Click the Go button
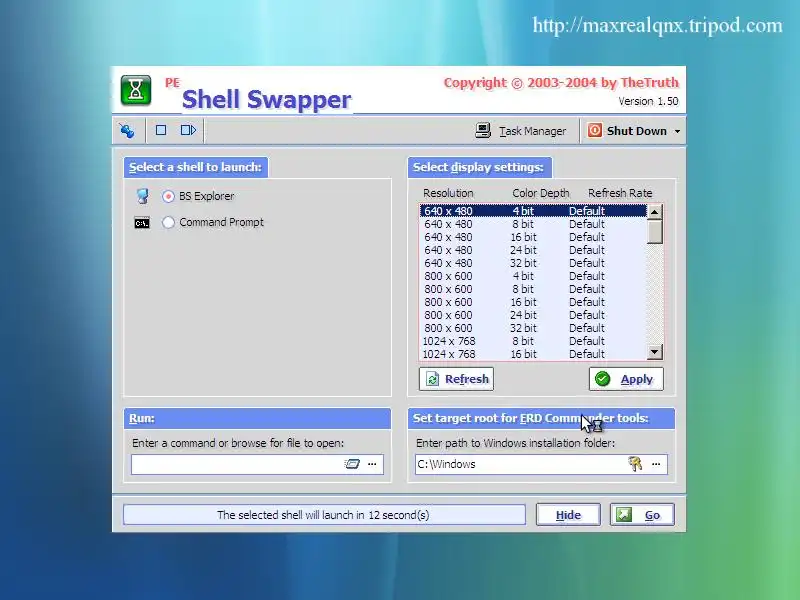This screenshot has height=600, width=800. [642, 515]
